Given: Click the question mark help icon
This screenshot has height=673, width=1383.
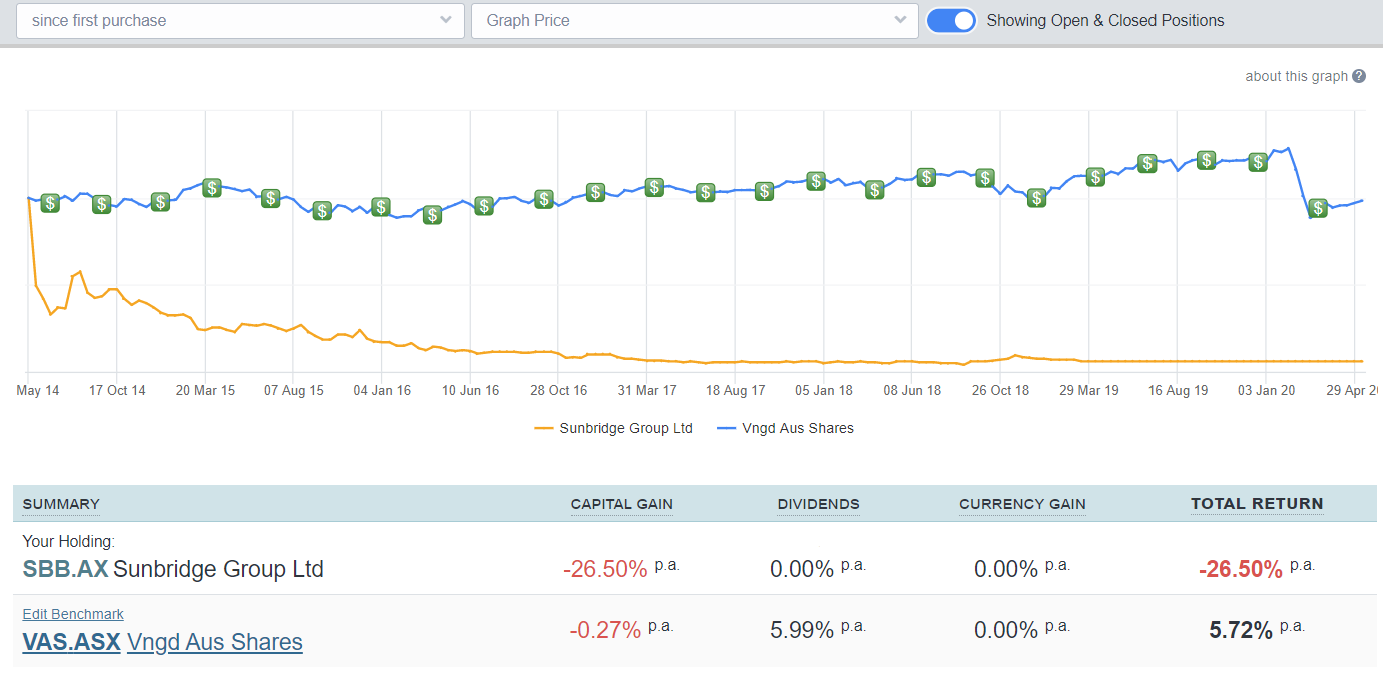Looking at the screenshot, I should coord(1359,76).
